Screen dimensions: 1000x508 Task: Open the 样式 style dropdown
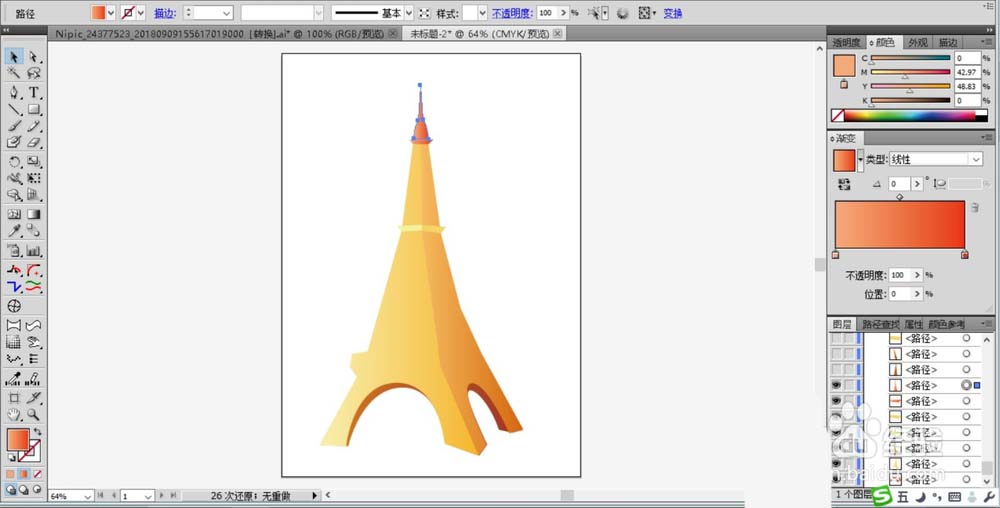coord(482,13)
